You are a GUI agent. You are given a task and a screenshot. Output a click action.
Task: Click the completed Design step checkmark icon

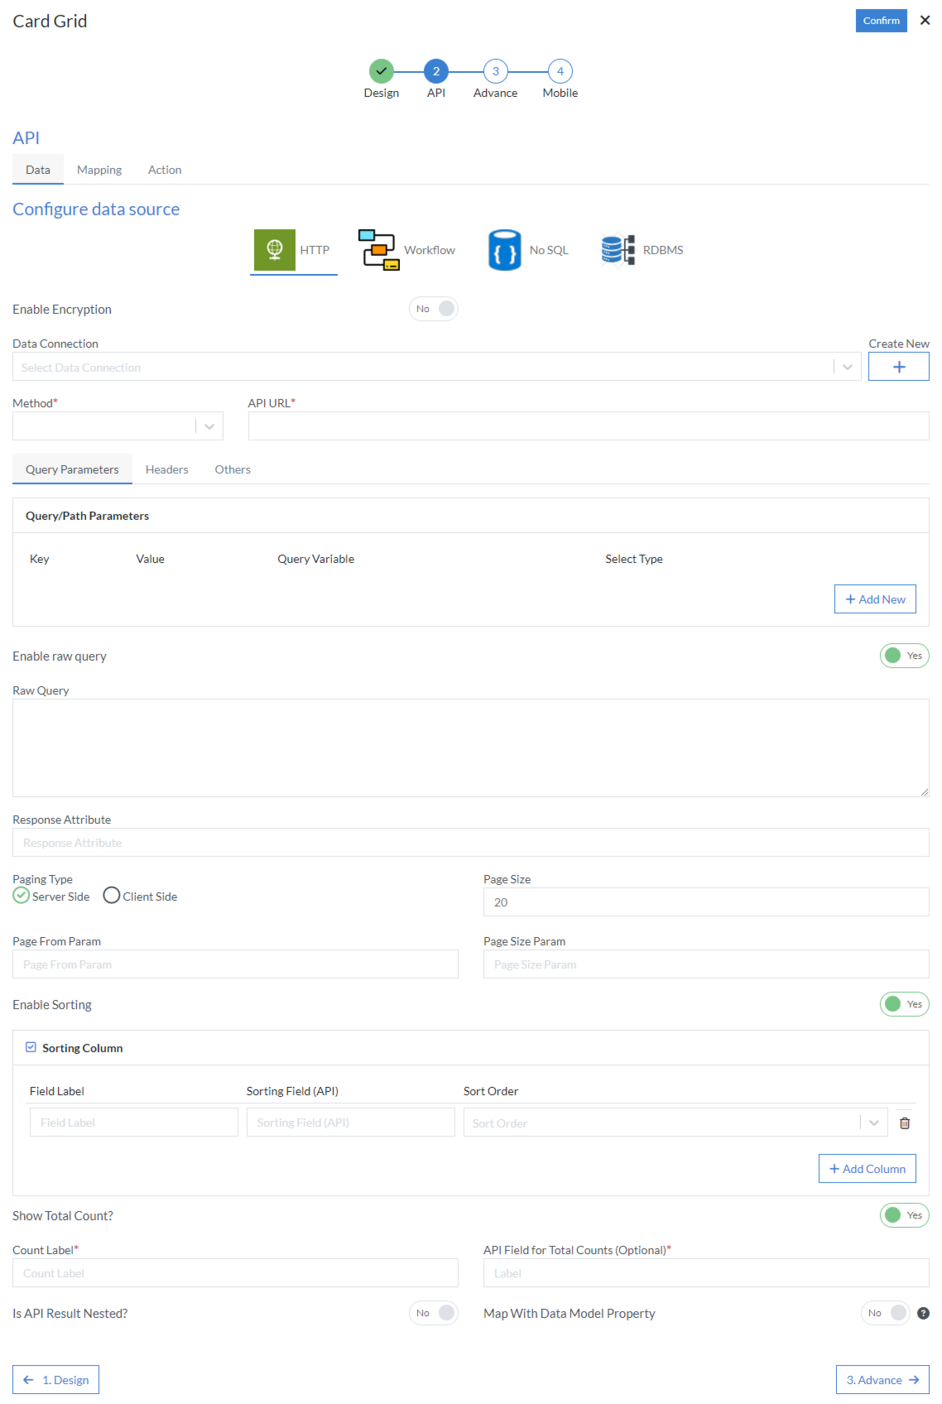381,71
